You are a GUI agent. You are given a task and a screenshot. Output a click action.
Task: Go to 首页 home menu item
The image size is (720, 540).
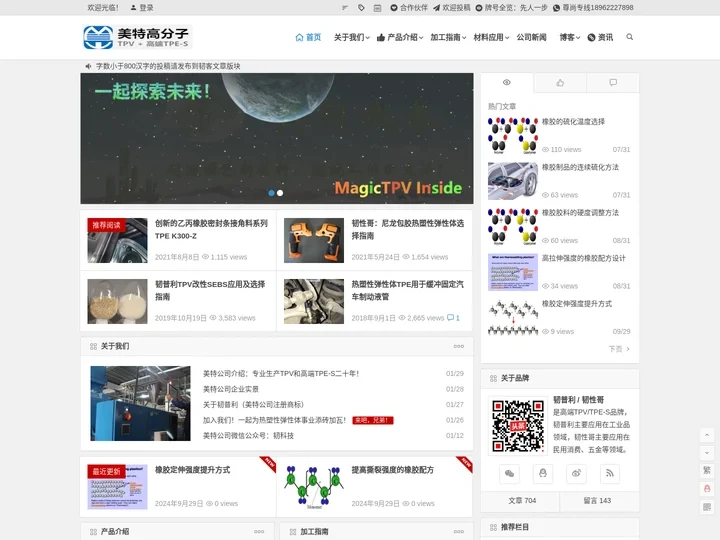click(x=308, y=37)
